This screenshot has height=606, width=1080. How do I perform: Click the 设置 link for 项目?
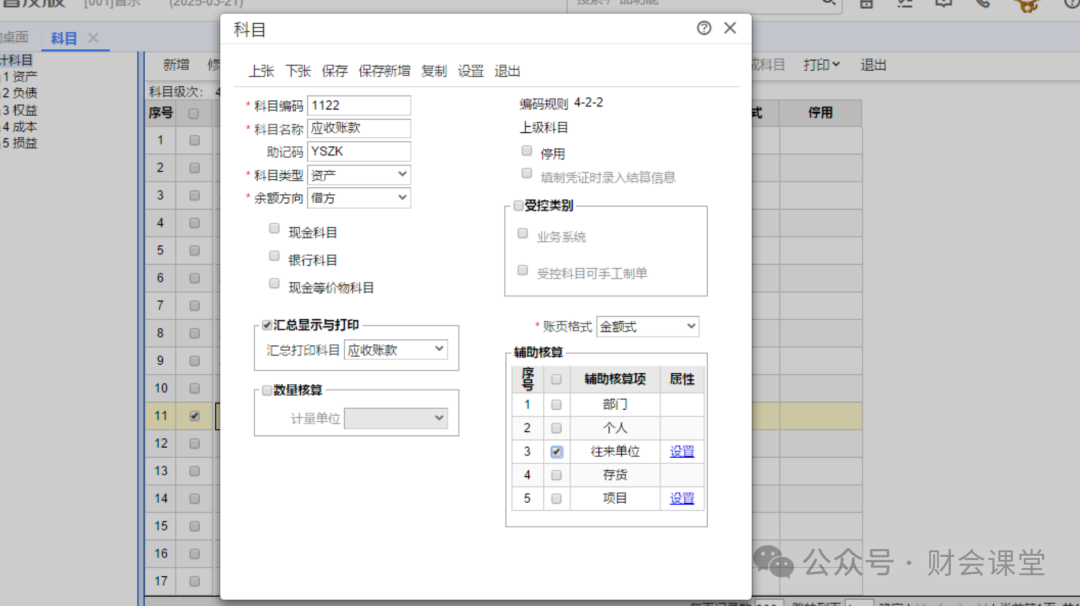click(x=682, y=498)
